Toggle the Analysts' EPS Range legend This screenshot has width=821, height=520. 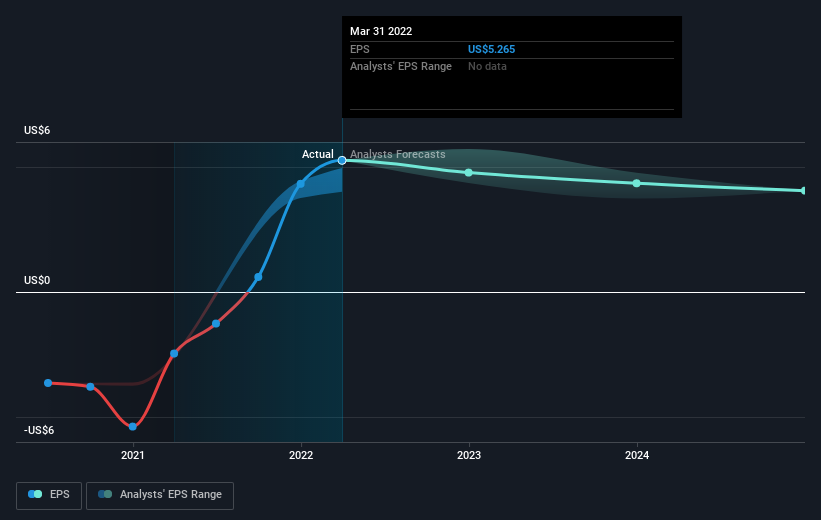(x=160, y=495)
